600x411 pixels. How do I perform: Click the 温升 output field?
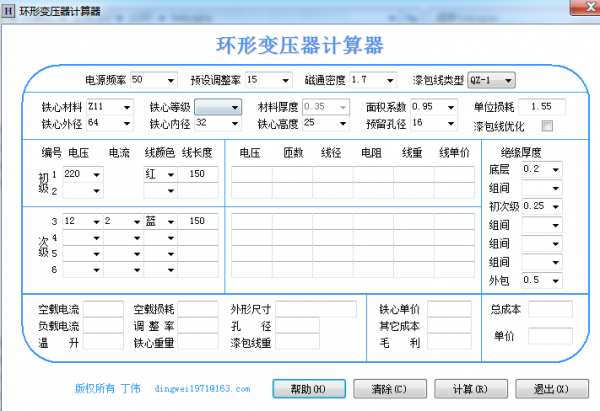click(103, 341)
